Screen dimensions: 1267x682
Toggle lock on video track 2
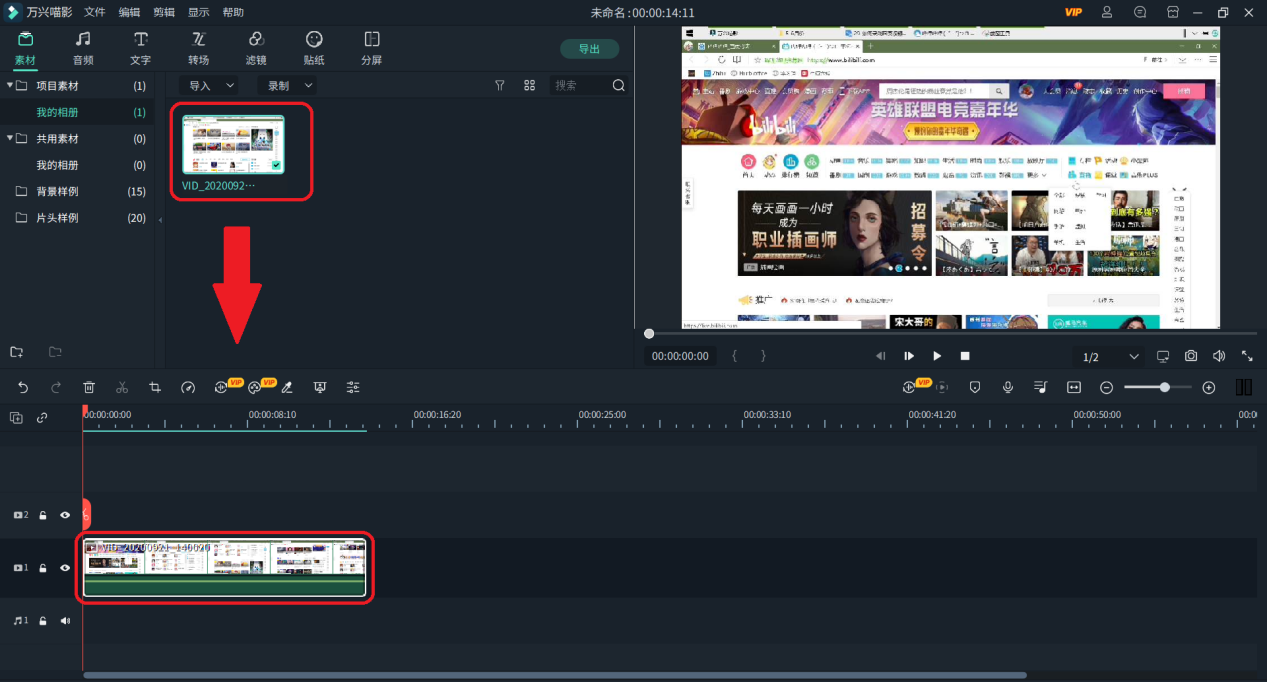click(43, 516)
